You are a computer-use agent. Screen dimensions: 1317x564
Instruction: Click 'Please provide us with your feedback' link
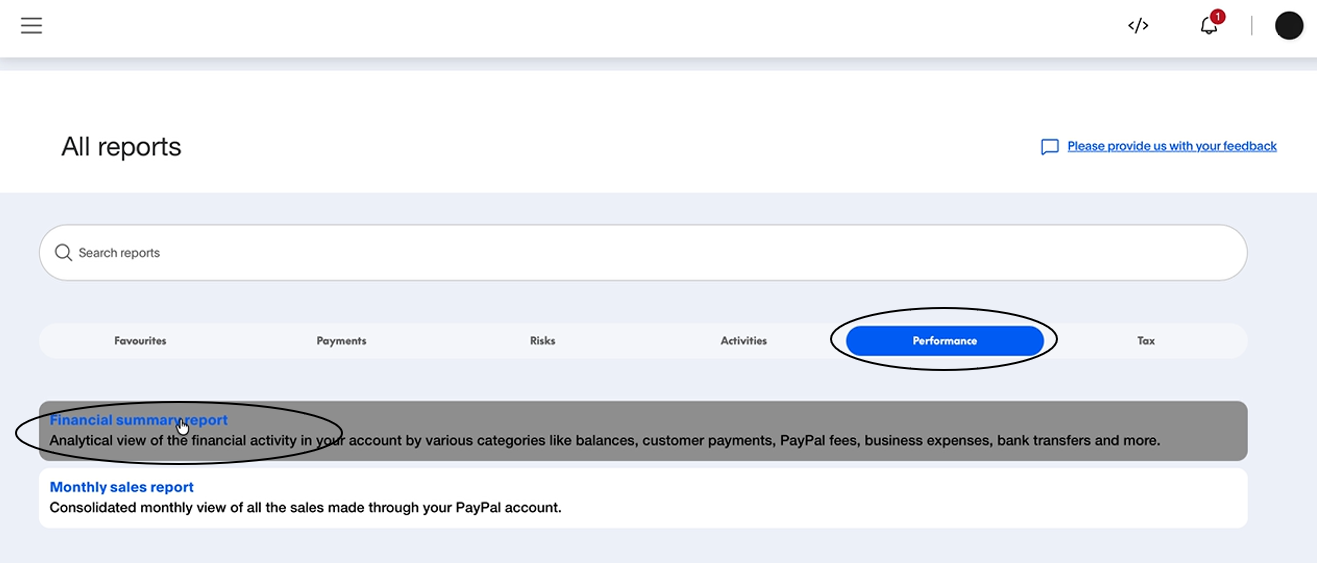(1172, 146)
